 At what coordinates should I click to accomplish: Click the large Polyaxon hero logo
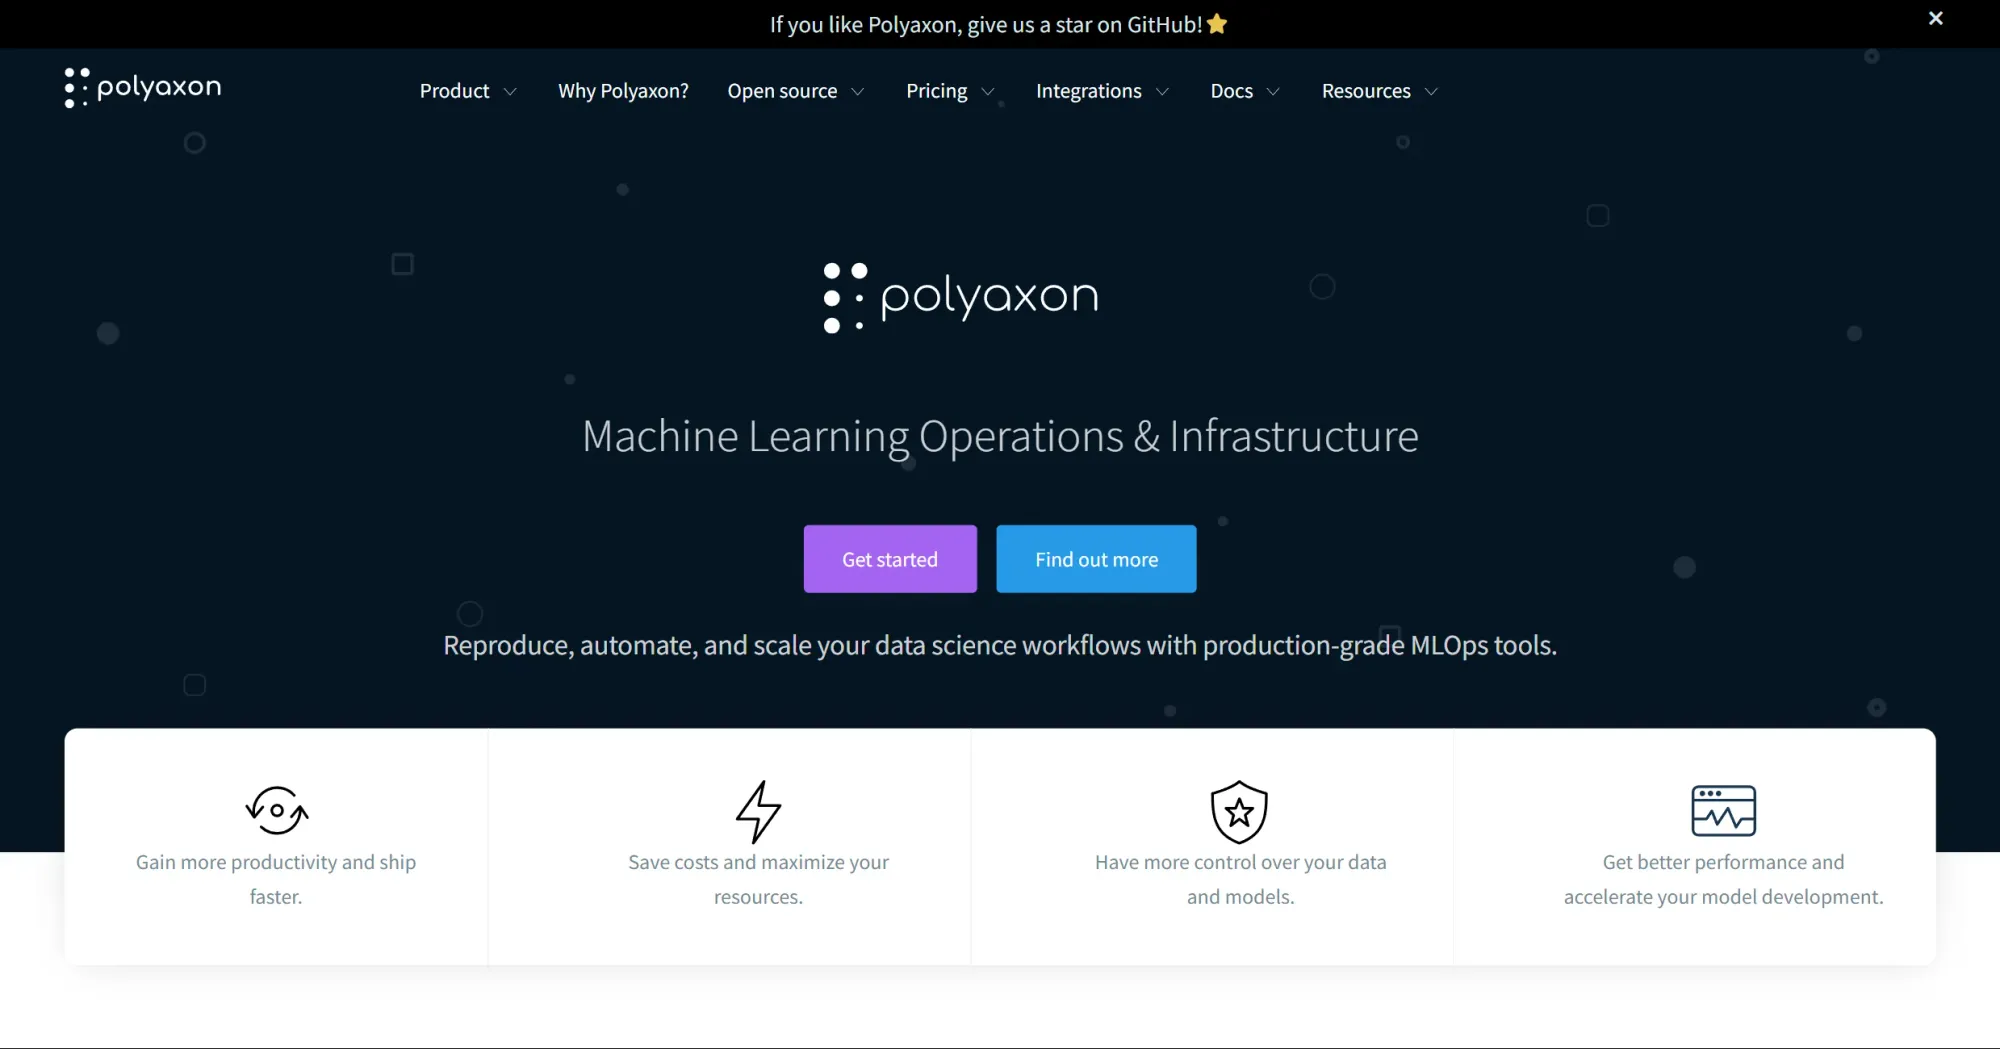click(961, 297)
